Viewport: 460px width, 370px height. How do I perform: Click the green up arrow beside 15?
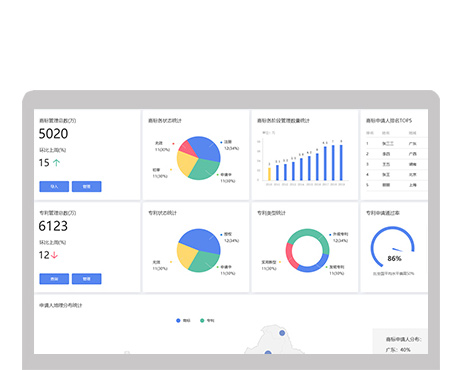[57, 163]
